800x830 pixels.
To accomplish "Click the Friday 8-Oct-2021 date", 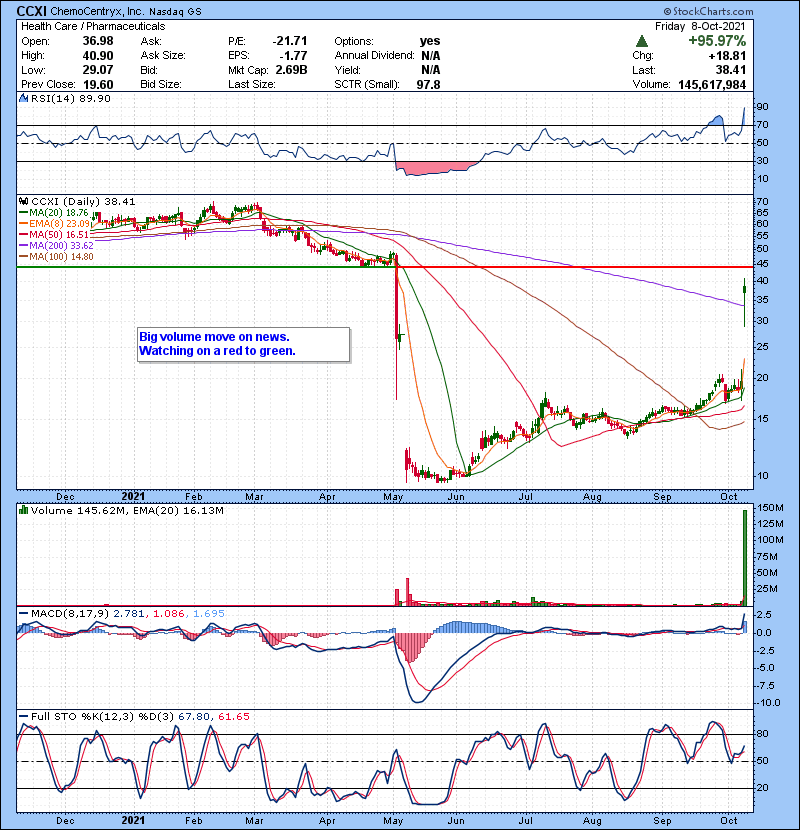I will point(700,26).
